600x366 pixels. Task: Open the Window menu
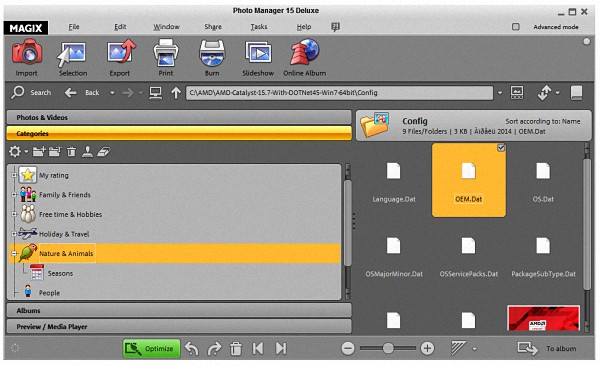point(166,27)
